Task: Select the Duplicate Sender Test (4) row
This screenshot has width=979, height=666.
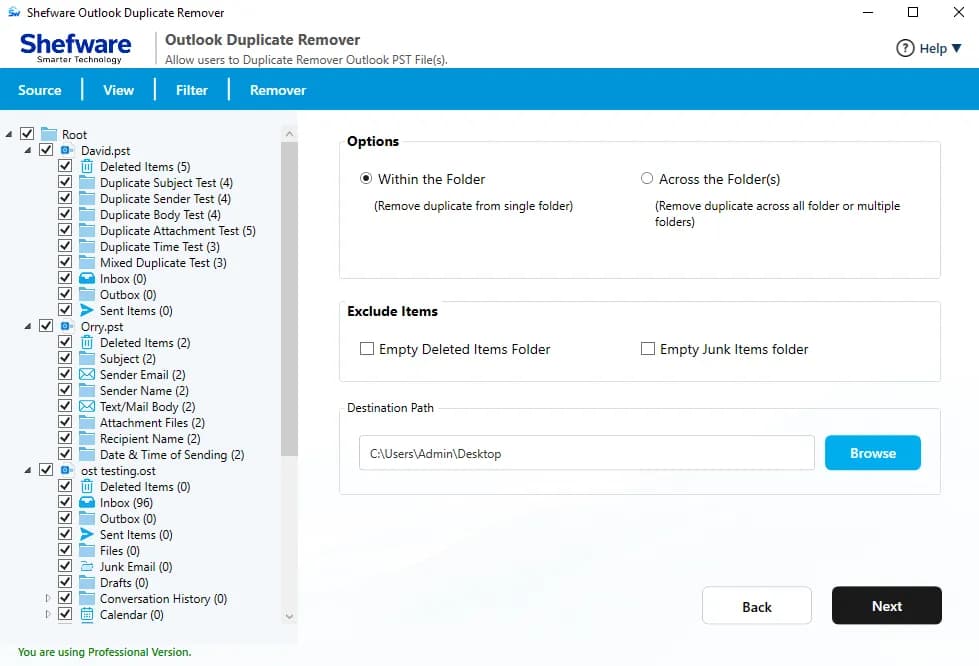Action: (x=165, y=198)
